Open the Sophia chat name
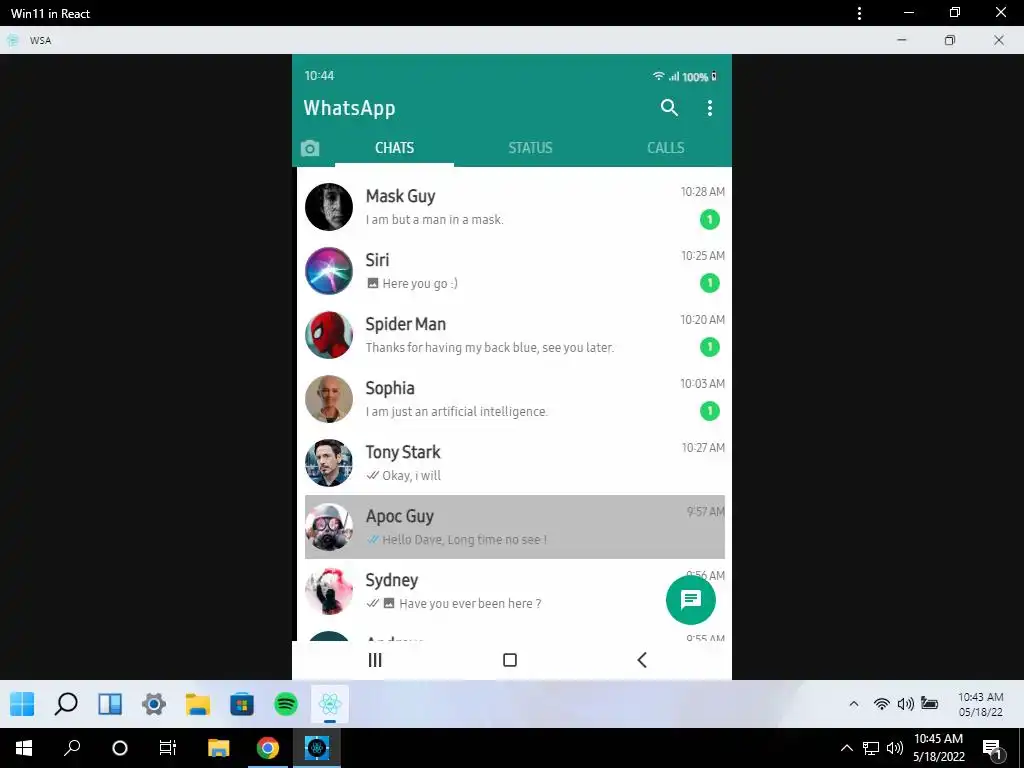 [390, 388]
